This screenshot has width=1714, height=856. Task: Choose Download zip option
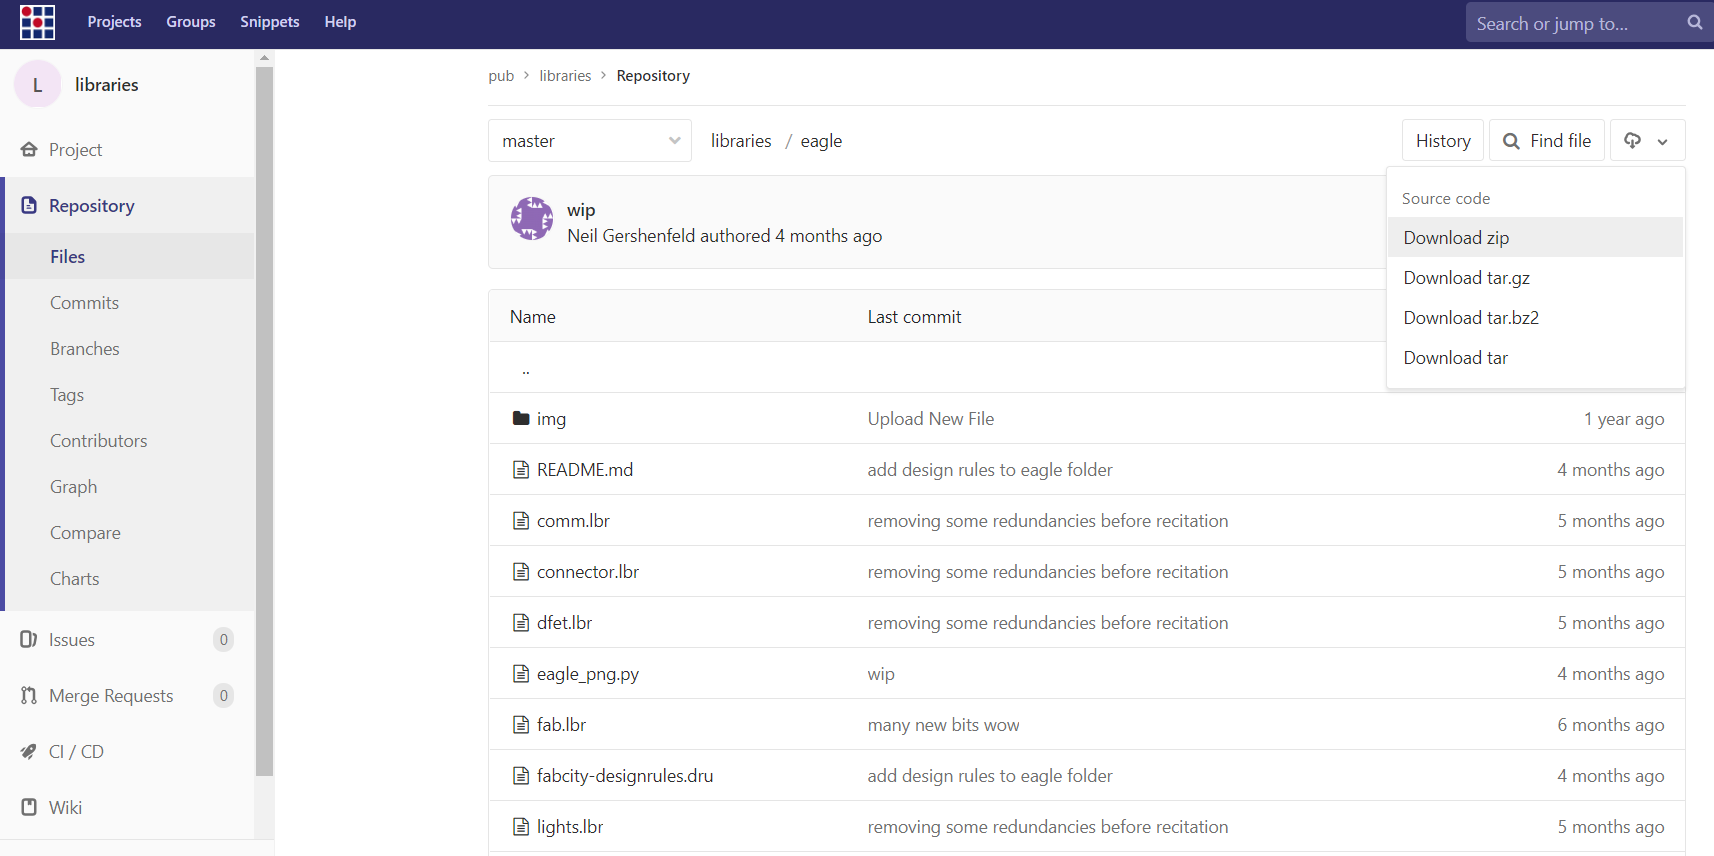(x=1456, y=238)
